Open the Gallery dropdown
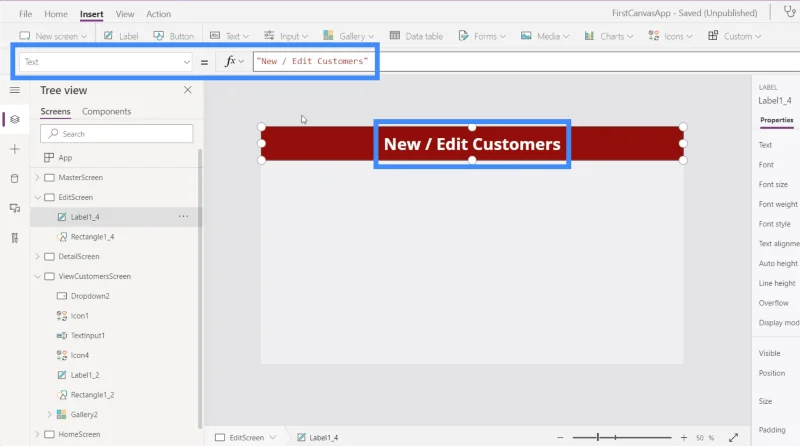This screenshot has width=800, height=446. 348,36
